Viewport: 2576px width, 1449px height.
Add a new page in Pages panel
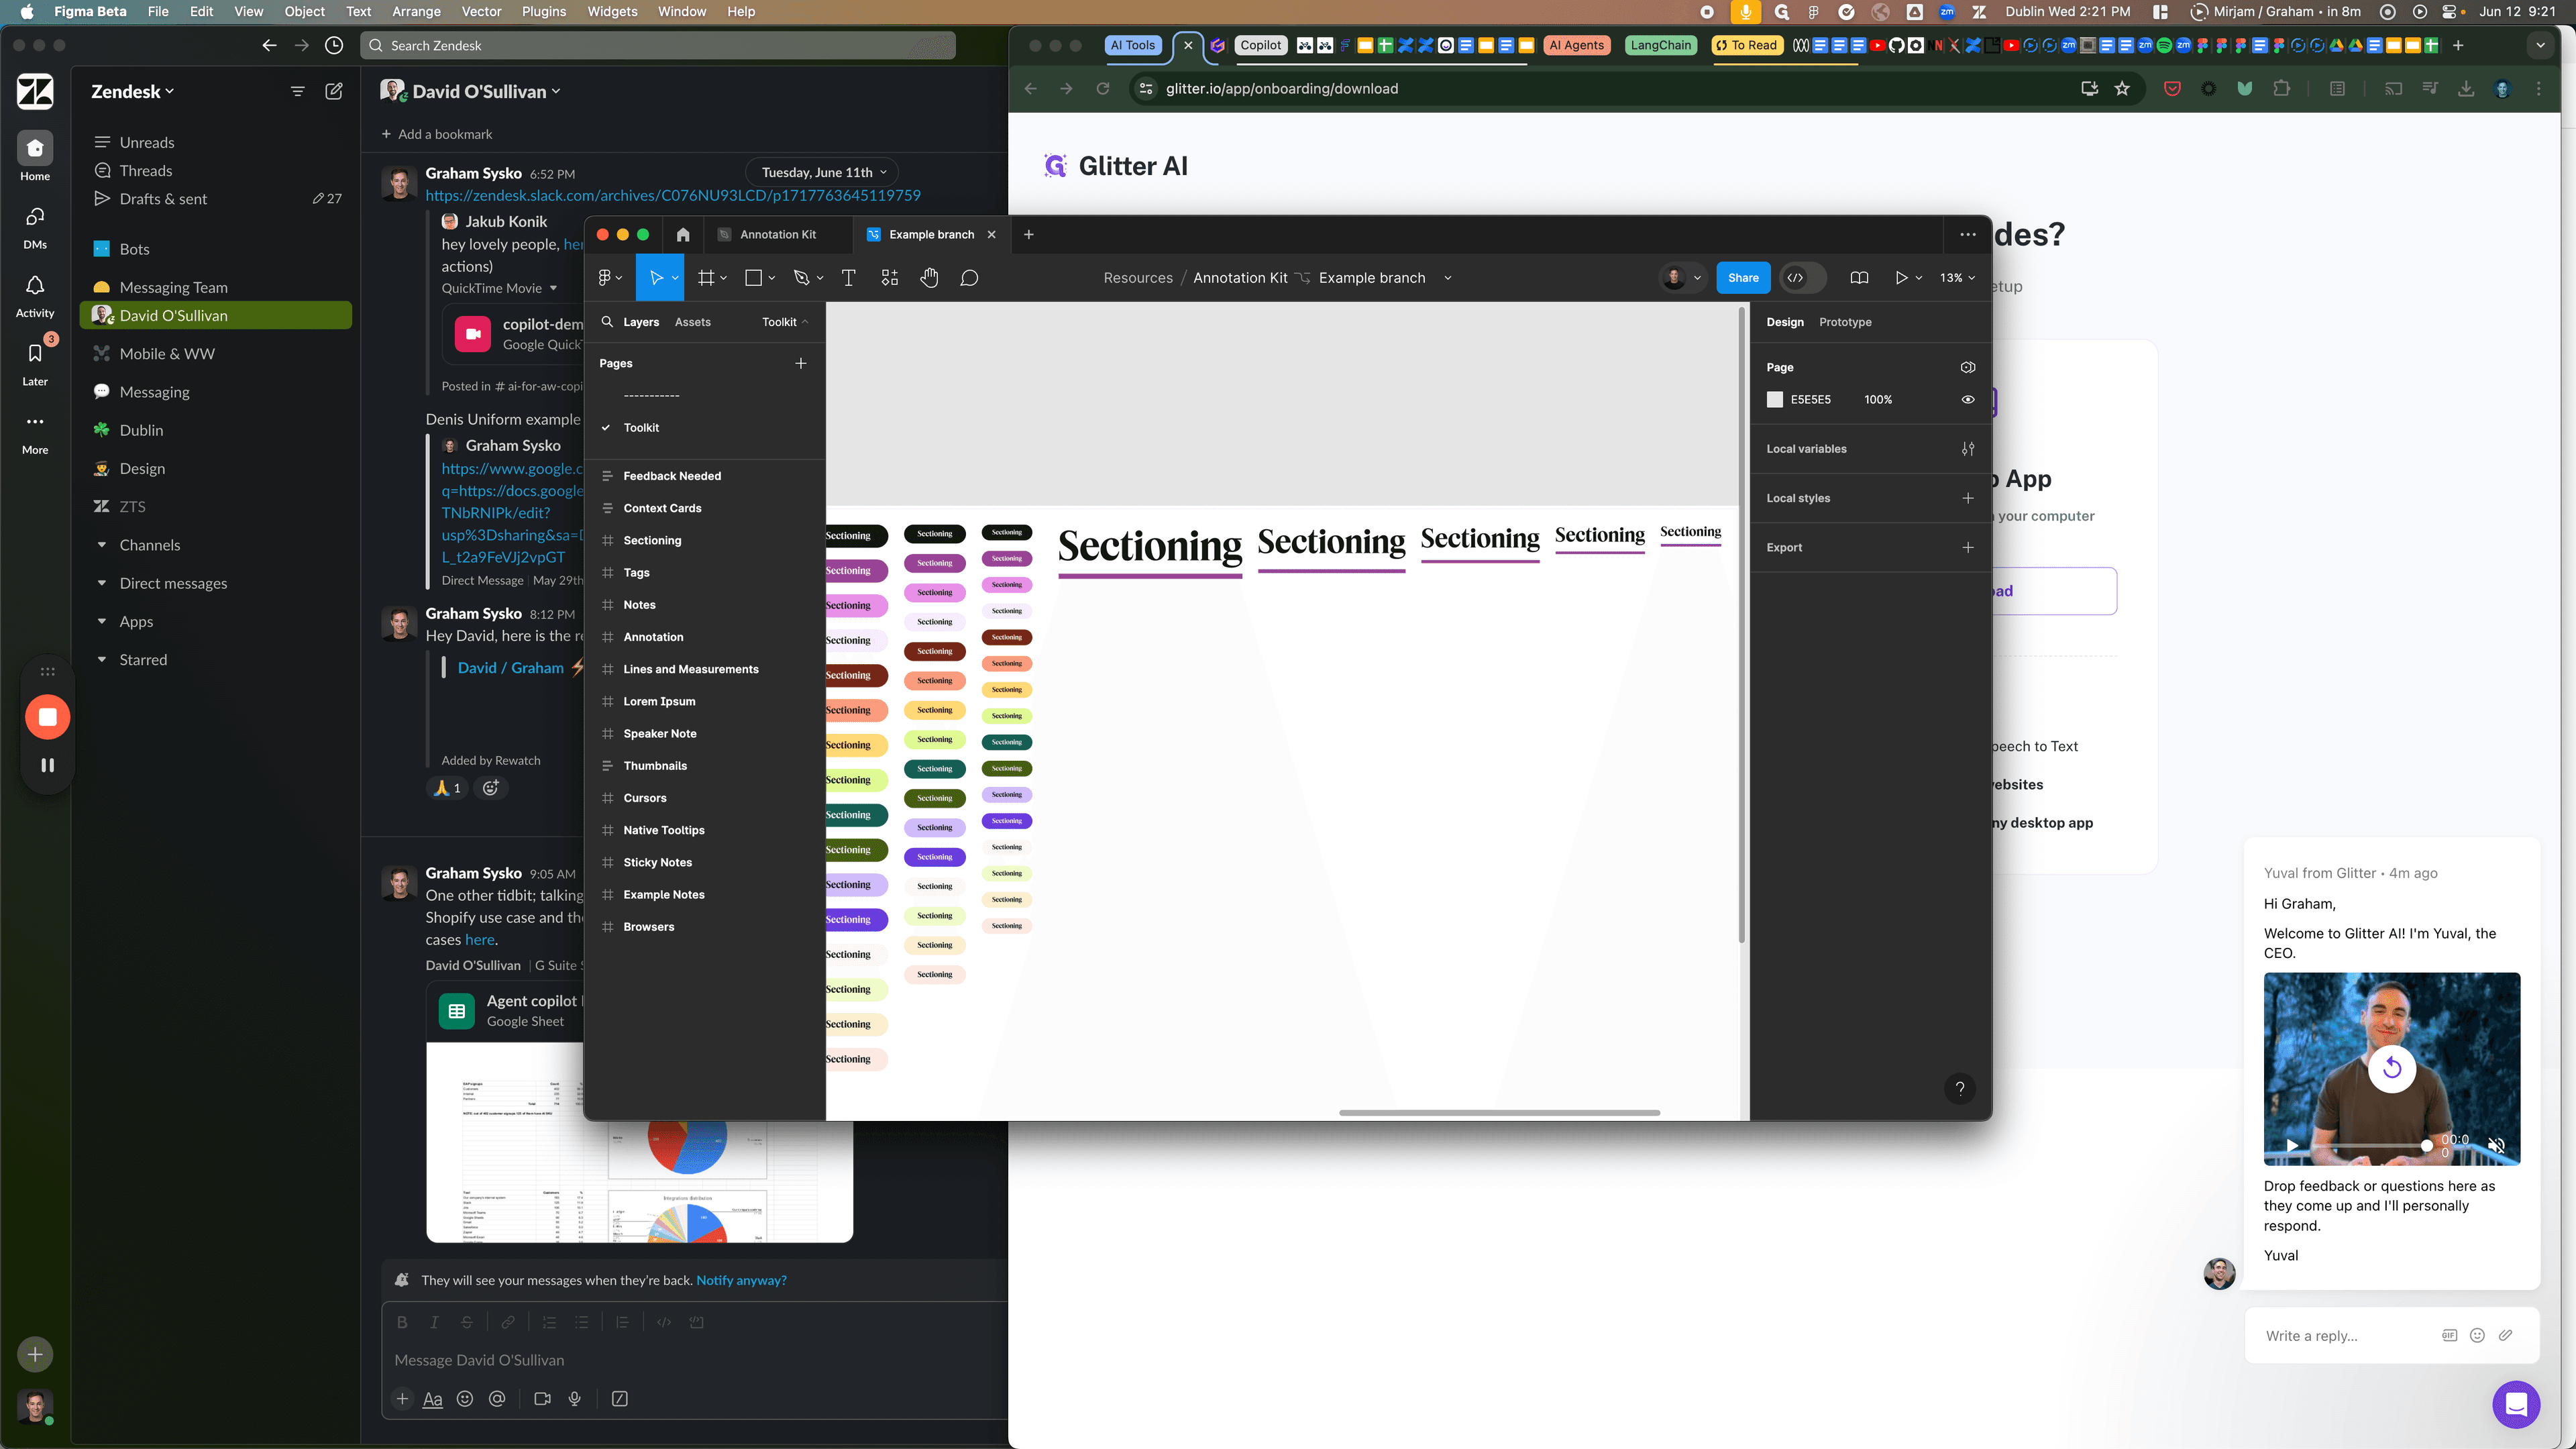tap(800, 363)
